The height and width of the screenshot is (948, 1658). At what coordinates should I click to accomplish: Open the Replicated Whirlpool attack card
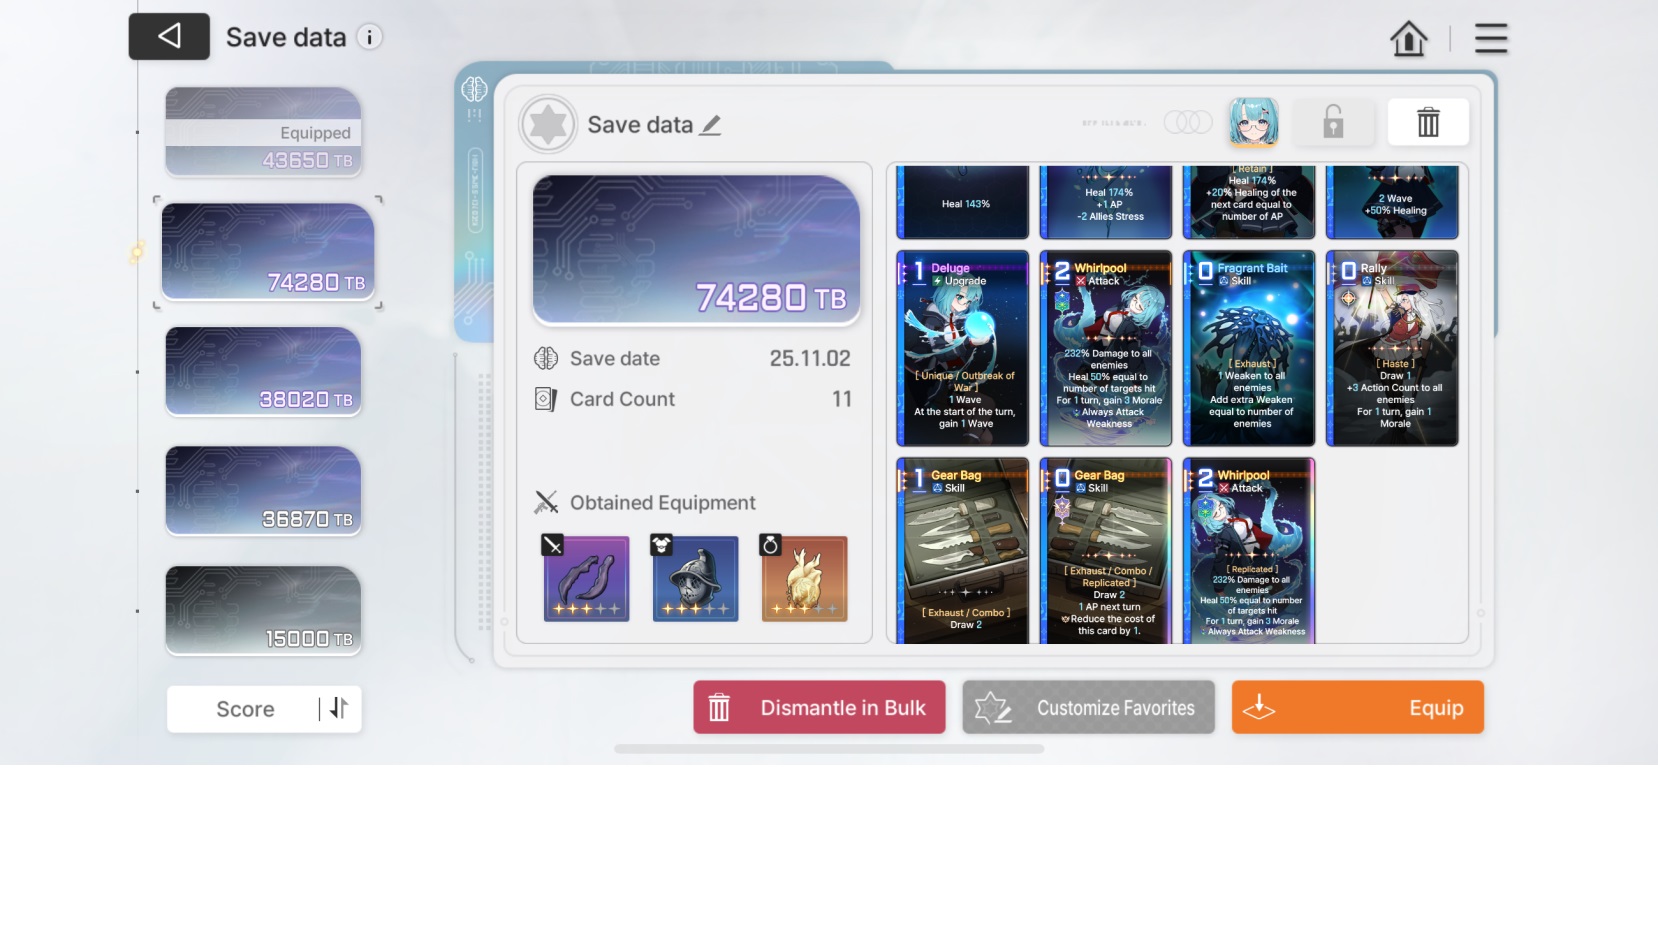1249,550
